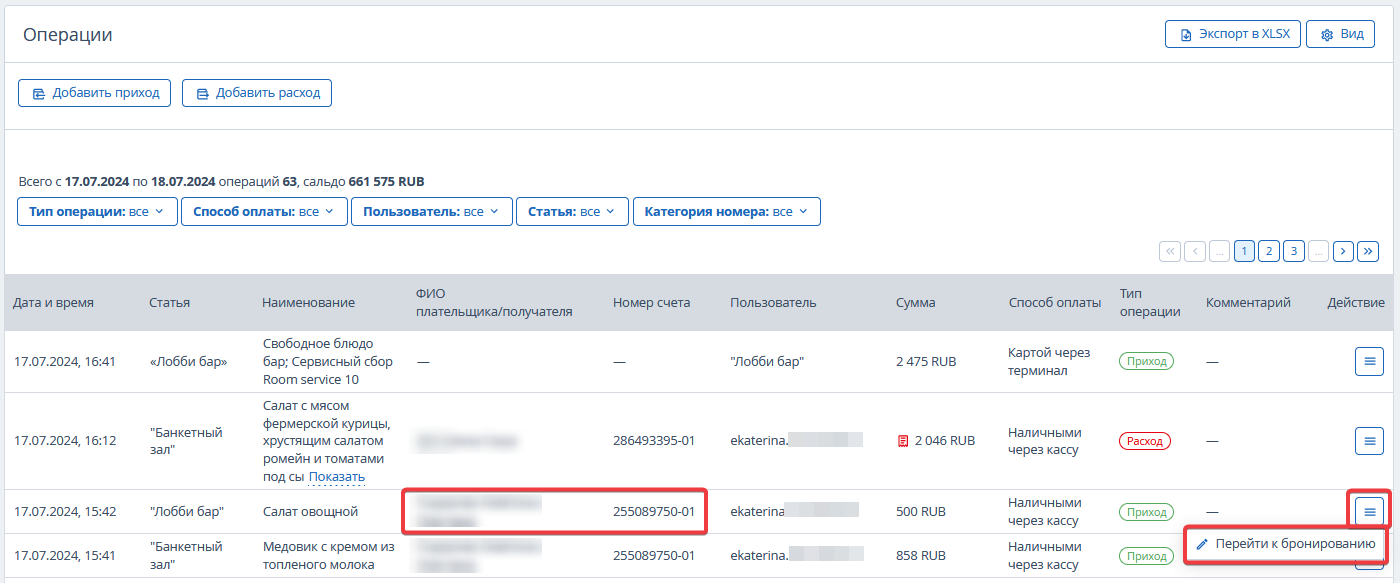Image resolution: width=1400 pixels, height=583 pixels.
Task: Click Свободное блюдо бар item name
Action: click(327, 361)
